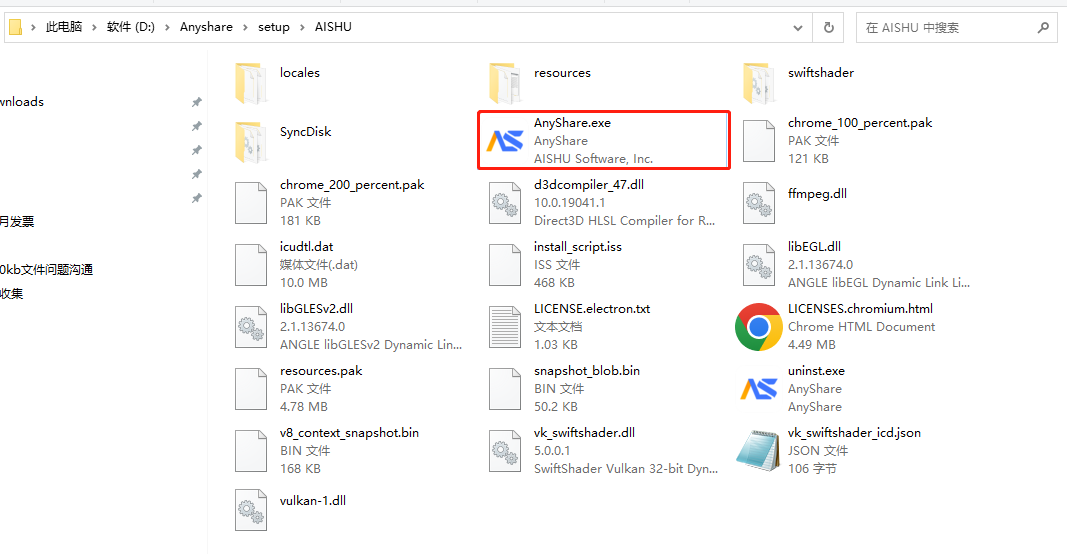Viewport: 1067px width, 554px height.
Task: Go to setup in the breadcrumb
Action: (274, 27)
